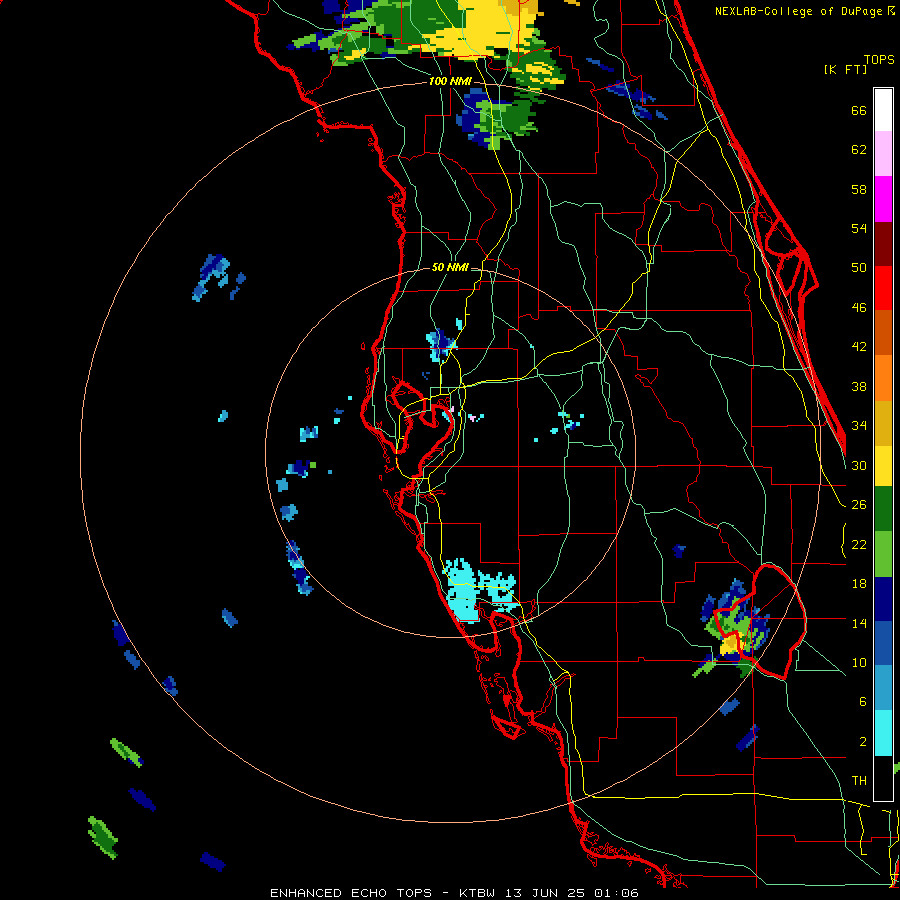Click the 62 legend value
The width and height of the screenshot is (900, 900).
pyautogui.click(x=859, y=150)
